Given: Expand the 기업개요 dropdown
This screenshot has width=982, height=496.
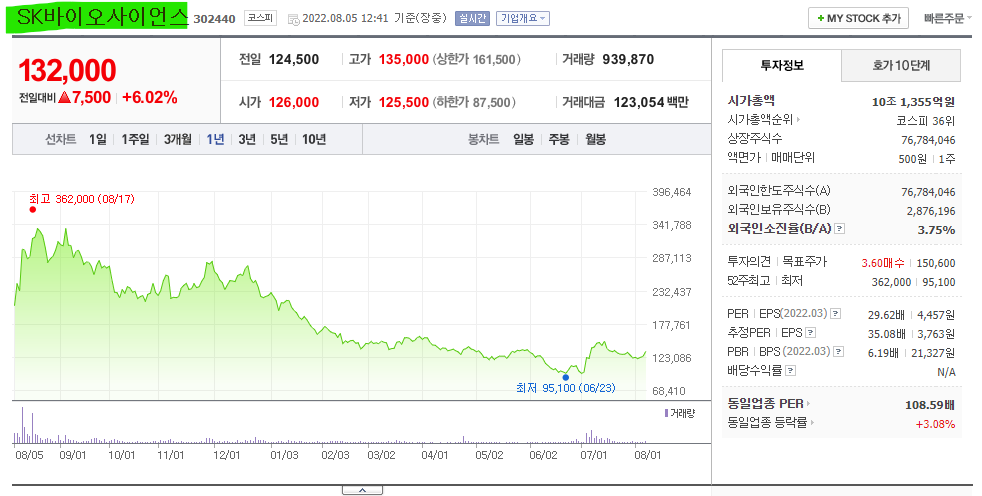Looking at the screenshot, I should tap(523, 18).
